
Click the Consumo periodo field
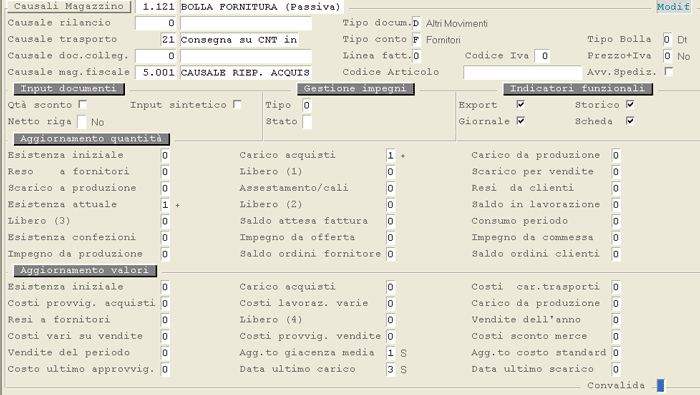point(616,221)
